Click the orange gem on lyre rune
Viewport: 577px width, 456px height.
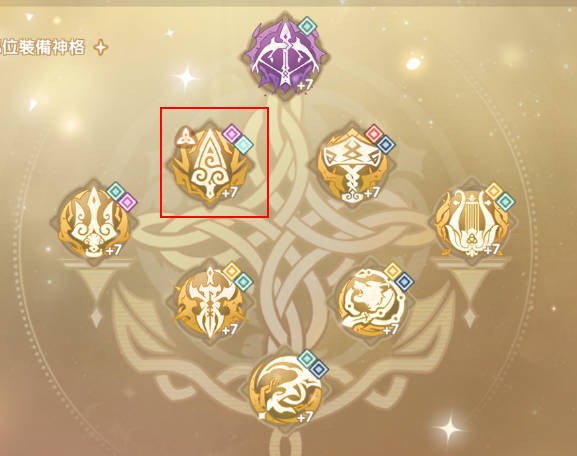493,191
